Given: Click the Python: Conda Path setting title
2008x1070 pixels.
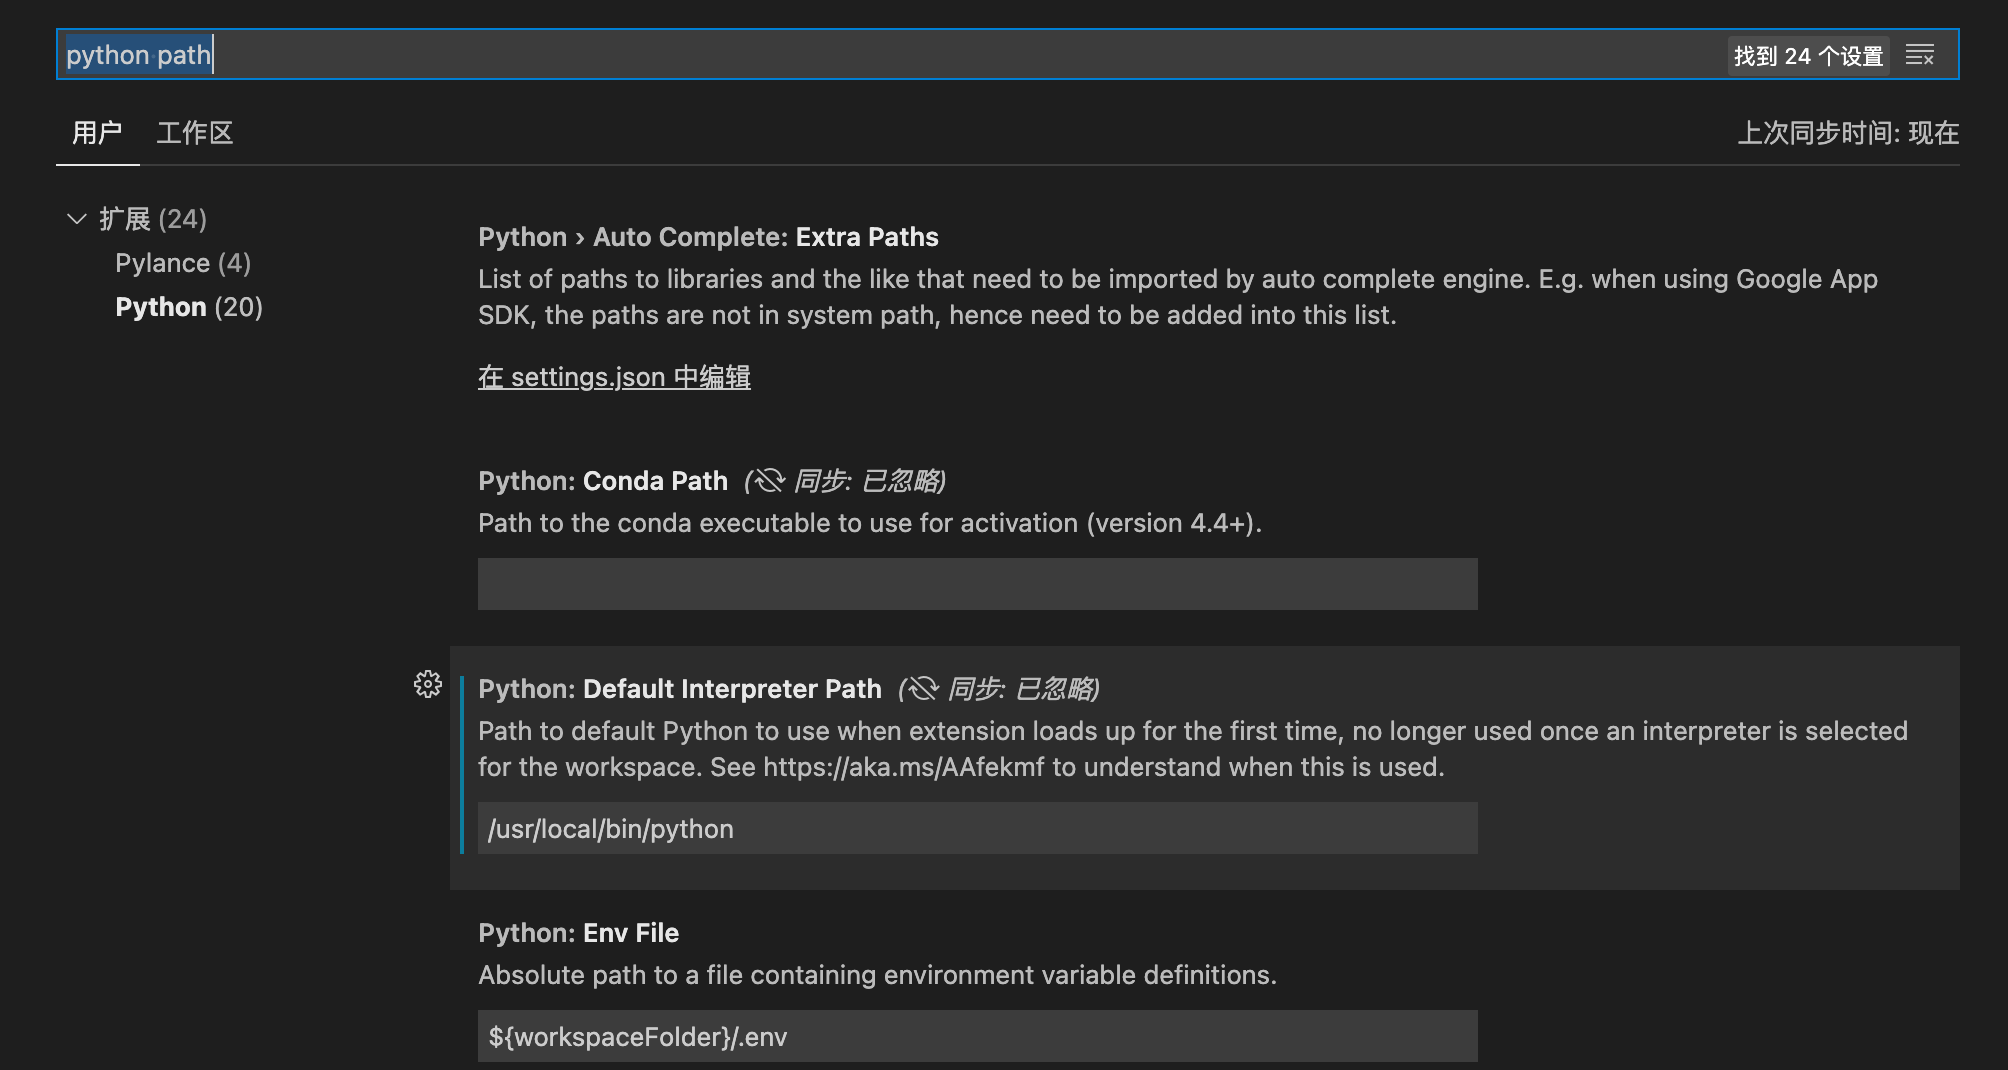Looking at the screenshot, I should point(603,481).
